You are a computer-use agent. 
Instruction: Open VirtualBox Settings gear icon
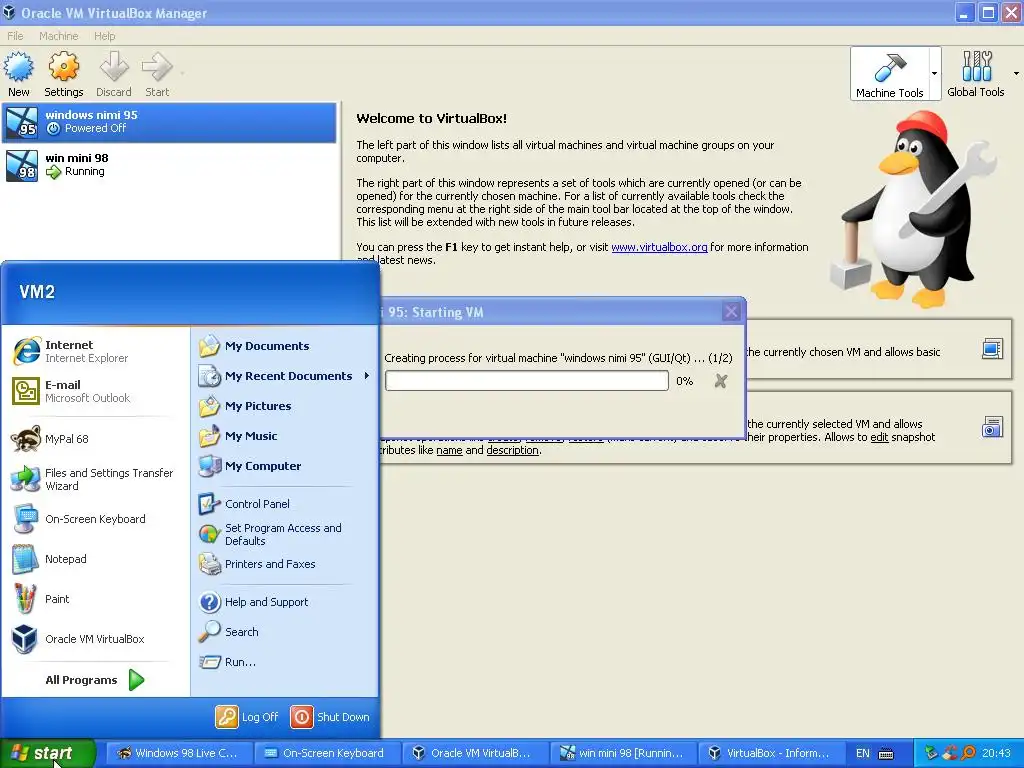click(63, 67)
